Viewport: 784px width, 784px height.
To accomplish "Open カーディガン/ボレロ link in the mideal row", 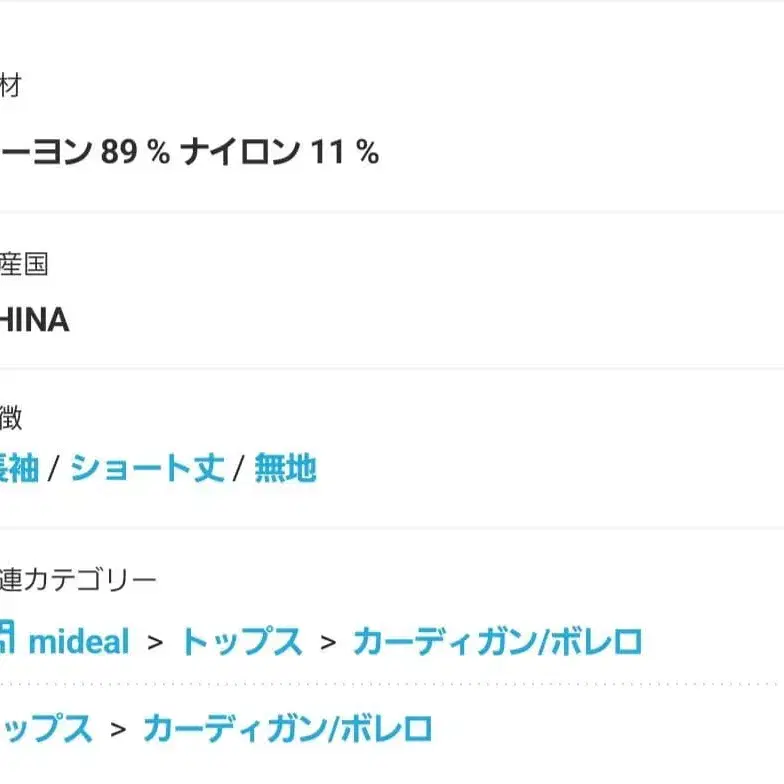I will coord(497,641).
